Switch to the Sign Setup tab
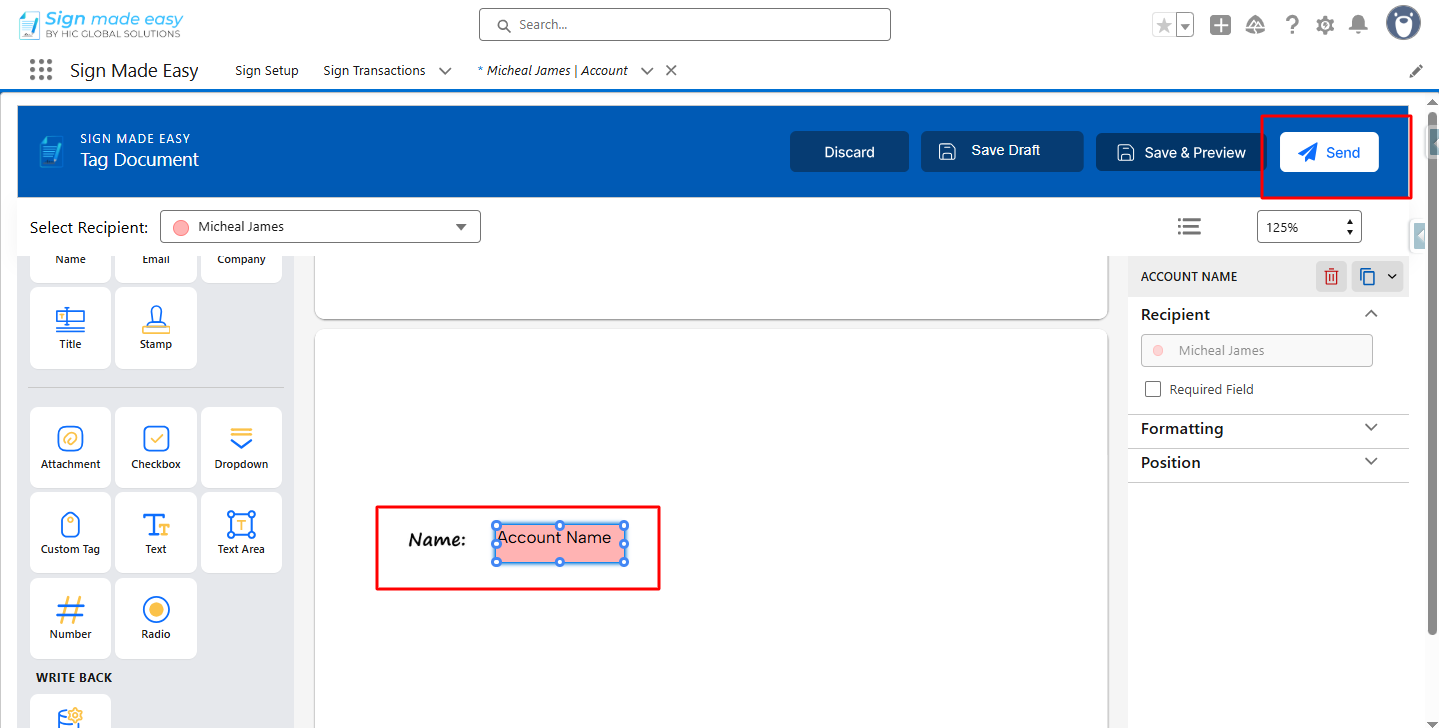This screenshot has width=1439, height=728. [267, 71]
